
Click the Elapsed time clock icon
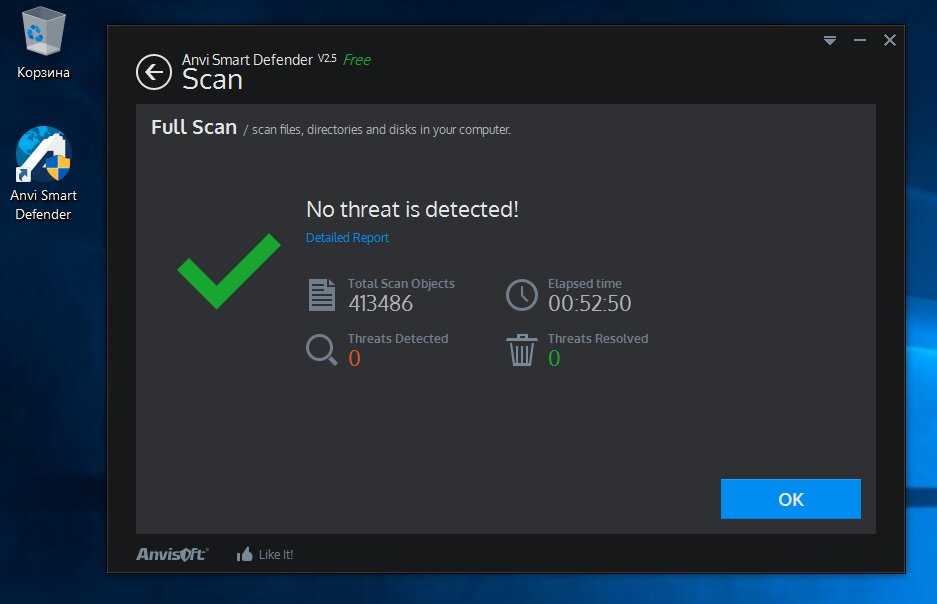pos(522,295)
